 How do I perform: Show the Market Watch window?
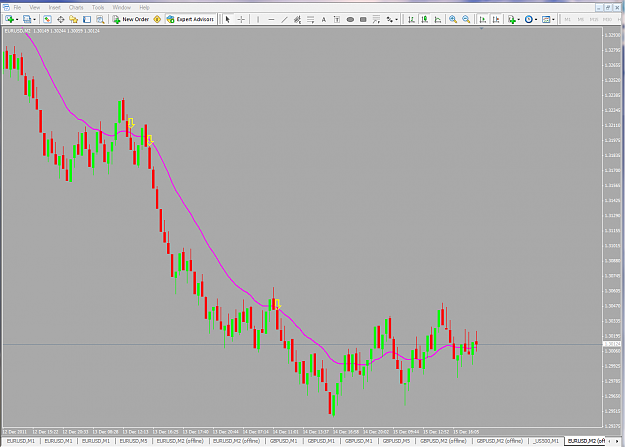(x=47, y=19)
